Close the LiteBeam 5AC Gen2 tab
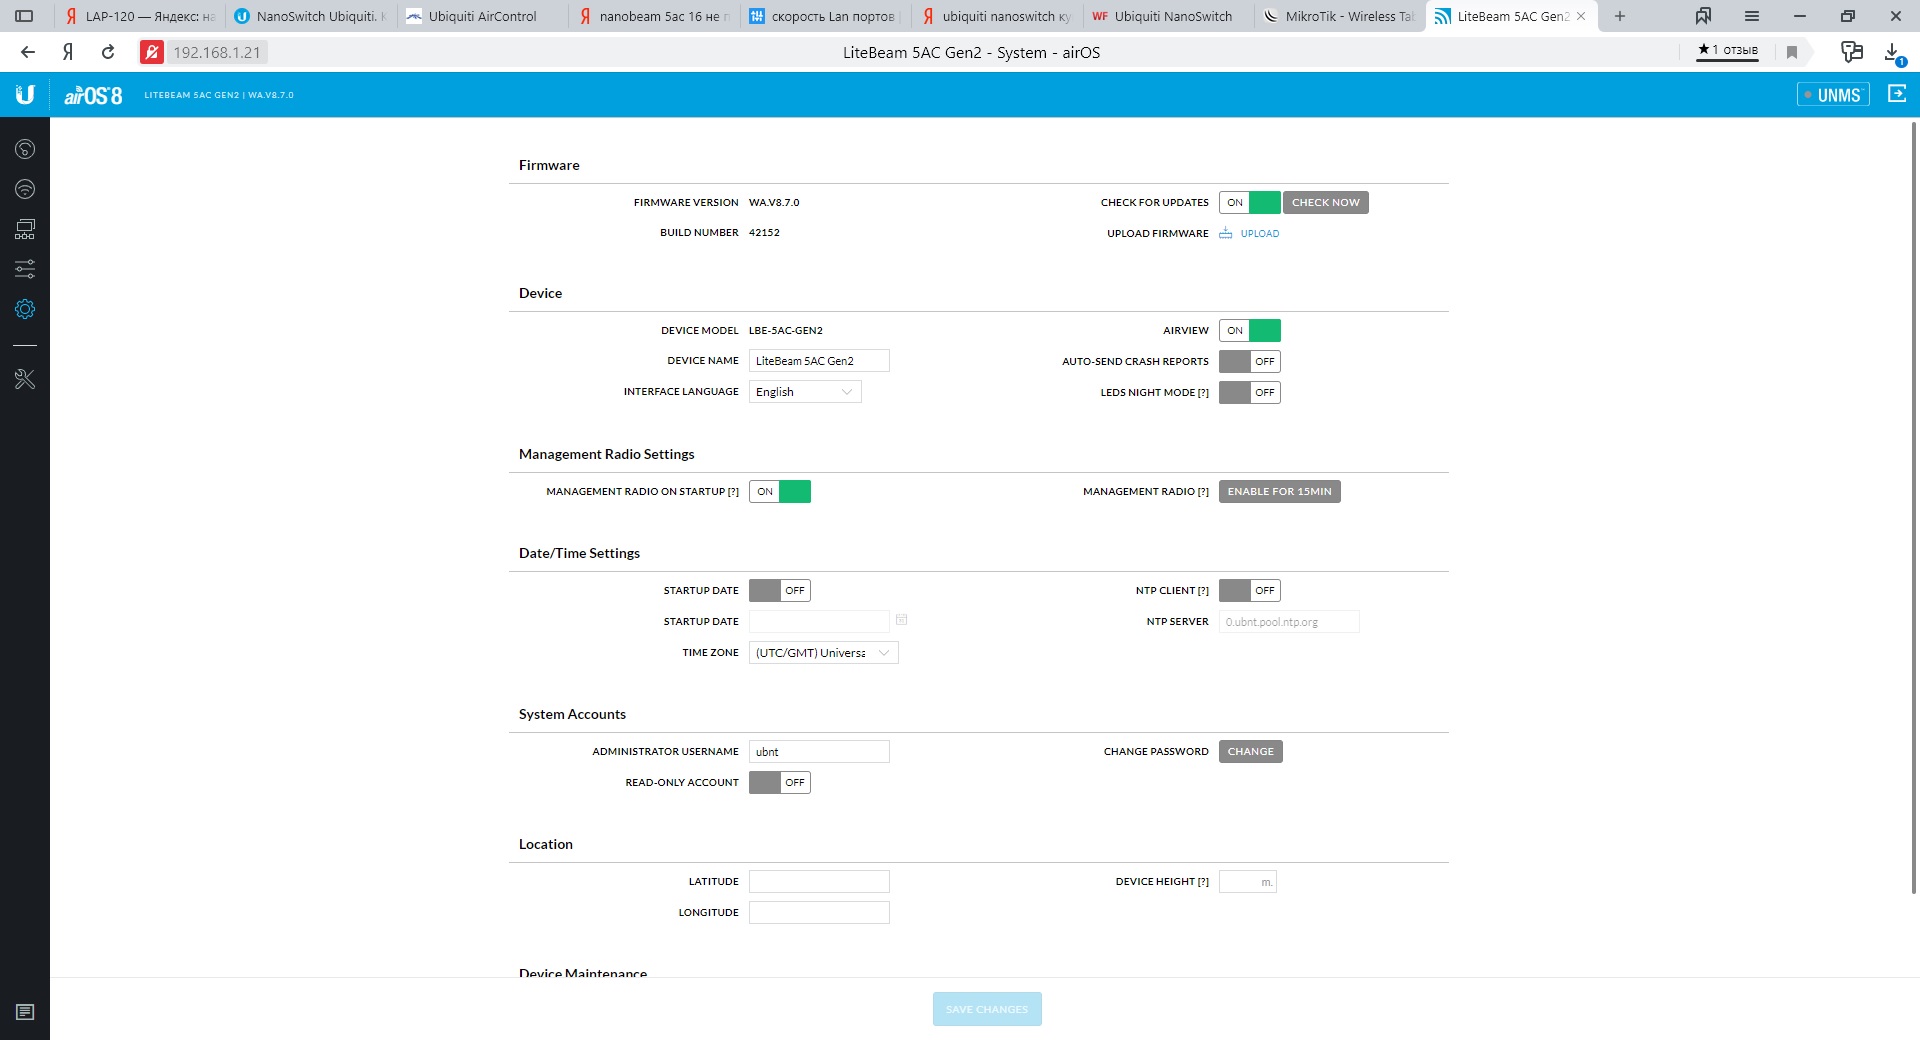The height and width of the screenshot is (1040, 1920). 1581,16
